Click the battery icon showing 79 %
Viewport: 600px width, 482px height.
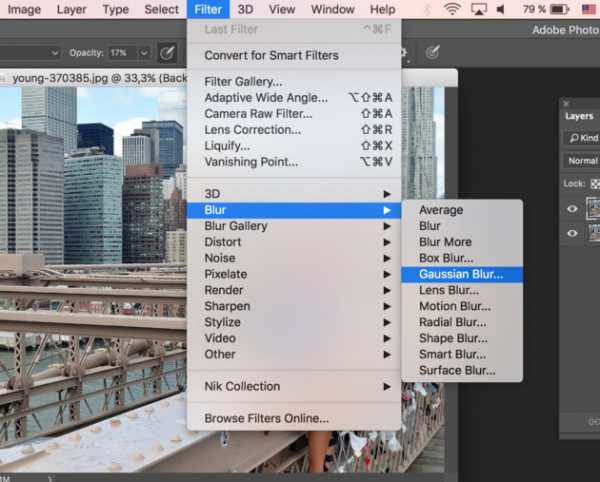point(559,9)
